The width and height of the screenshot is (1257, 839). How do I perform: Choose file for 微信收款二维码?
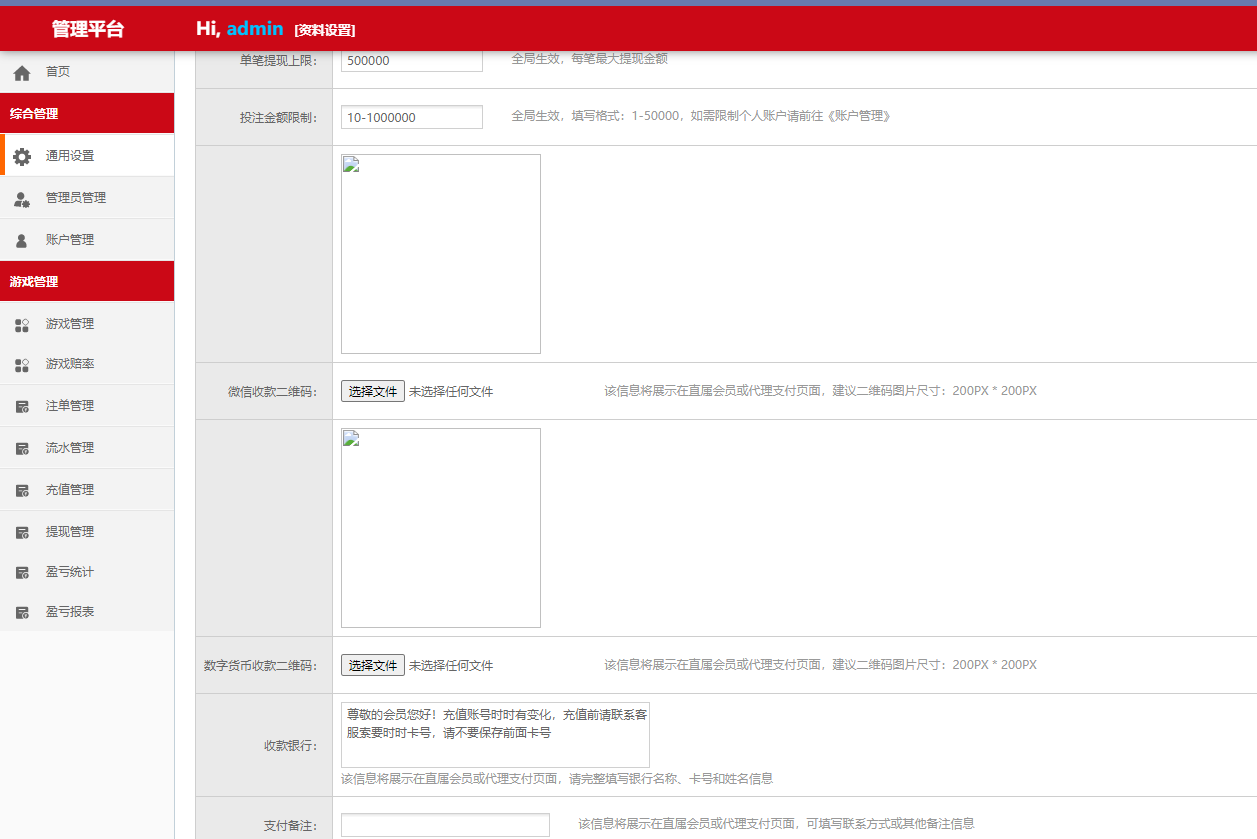pyautogui.click(x=373, y=391)
